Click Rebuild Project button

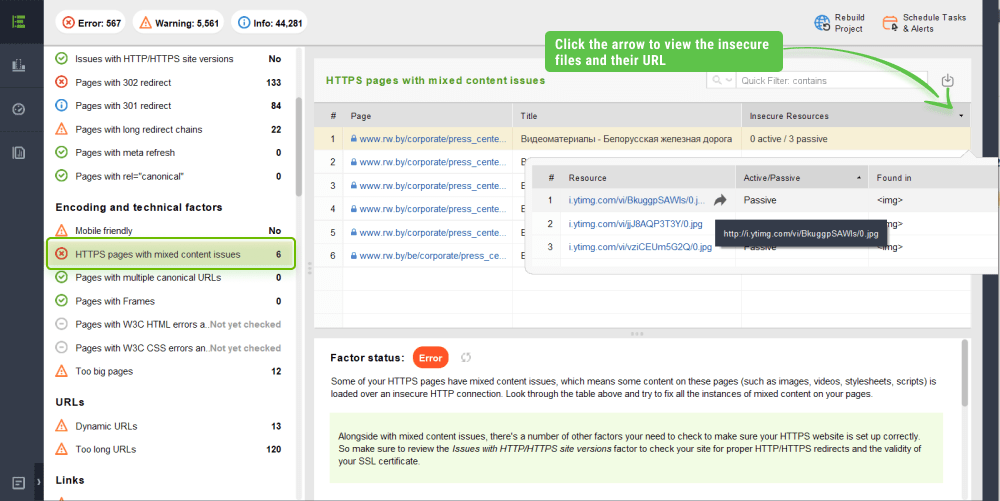click(x=840, y=23)
